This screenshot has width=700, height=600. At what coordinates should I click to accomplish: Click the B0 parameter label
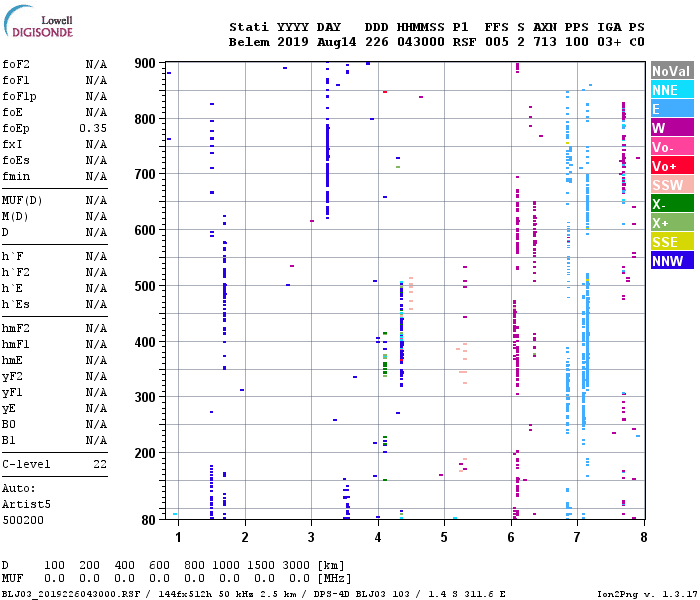click(9, 425)
